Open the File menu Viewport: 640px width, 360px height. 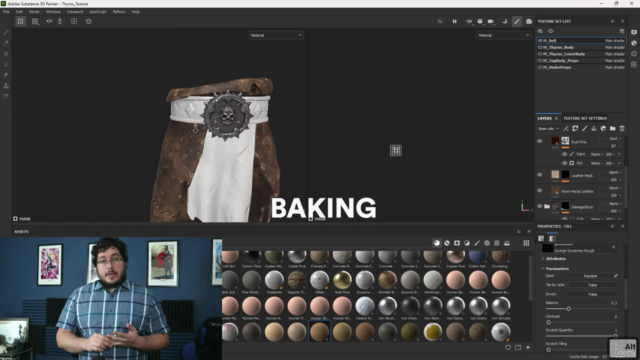click(x=6, y=12)
